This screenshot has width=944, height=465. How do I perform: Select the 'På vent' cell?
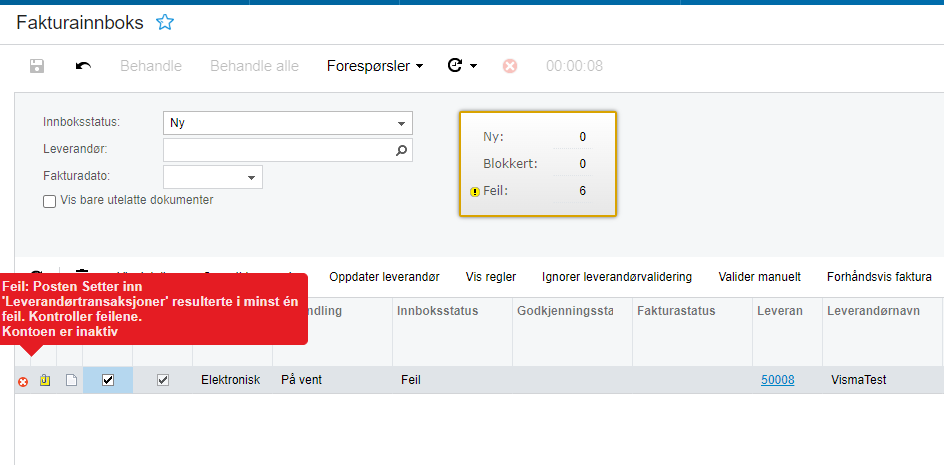click(x=332, y=380)
